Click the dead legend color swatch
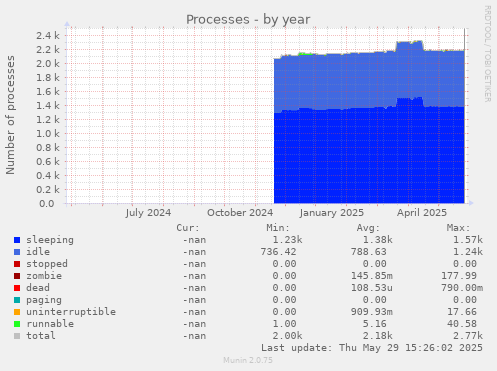Viewport: 497px width, 371px height. (x=17, y=288)
